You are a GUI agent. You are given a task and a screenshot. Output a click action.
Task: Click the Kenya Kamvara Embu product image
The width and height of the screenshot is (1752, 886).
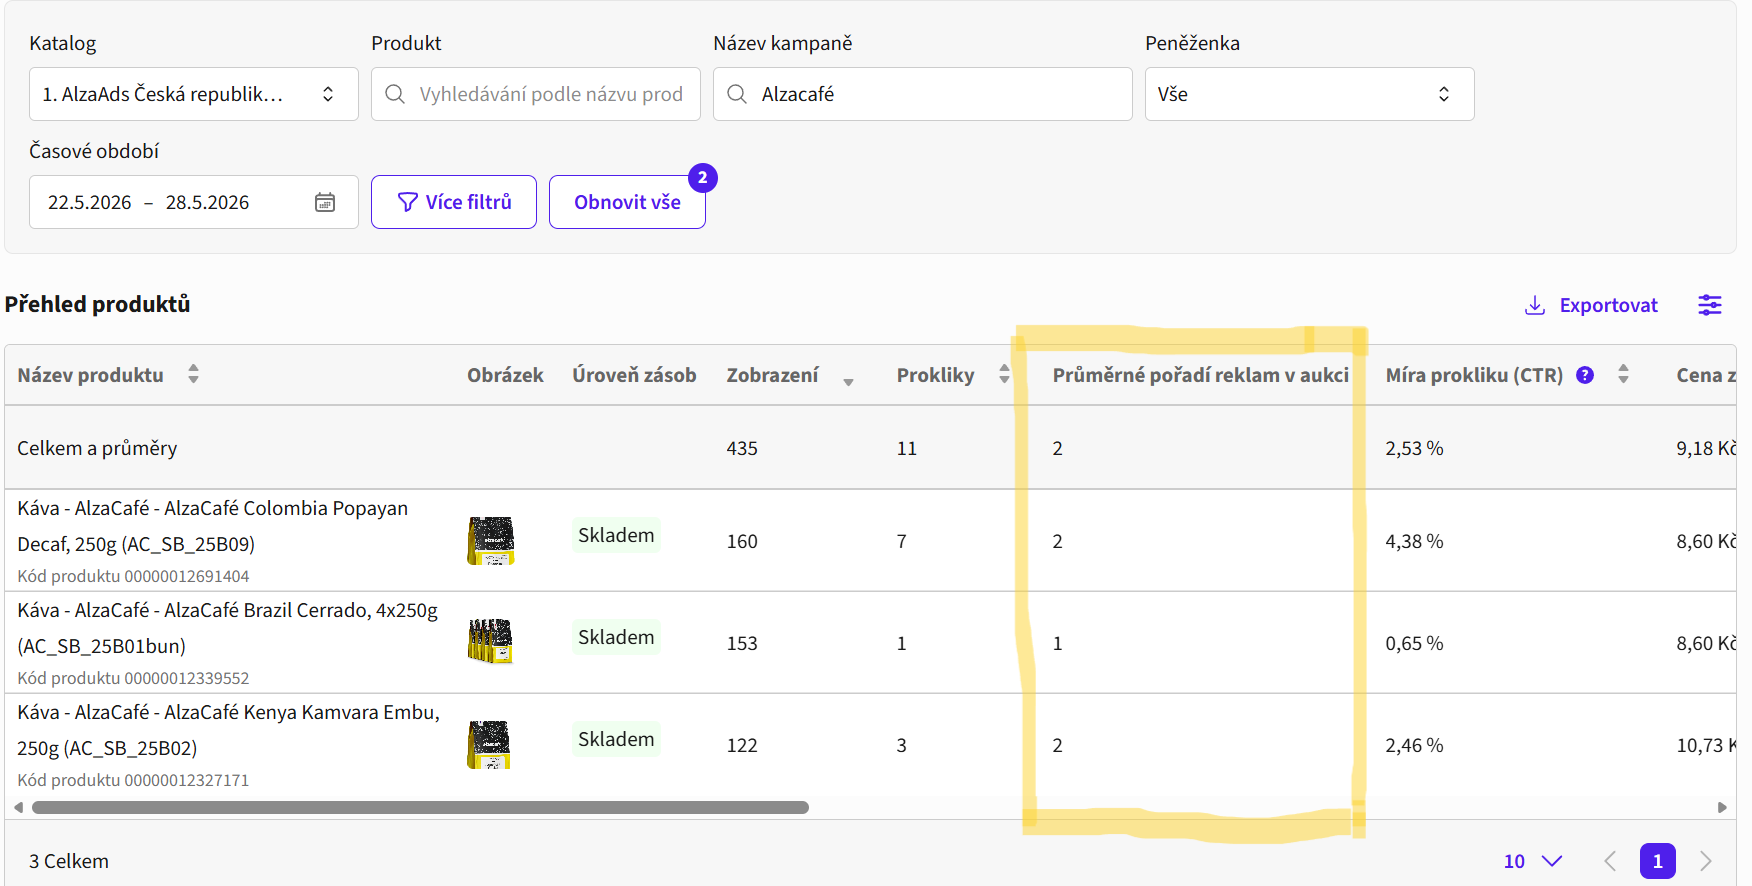click(x=490, y=745)
